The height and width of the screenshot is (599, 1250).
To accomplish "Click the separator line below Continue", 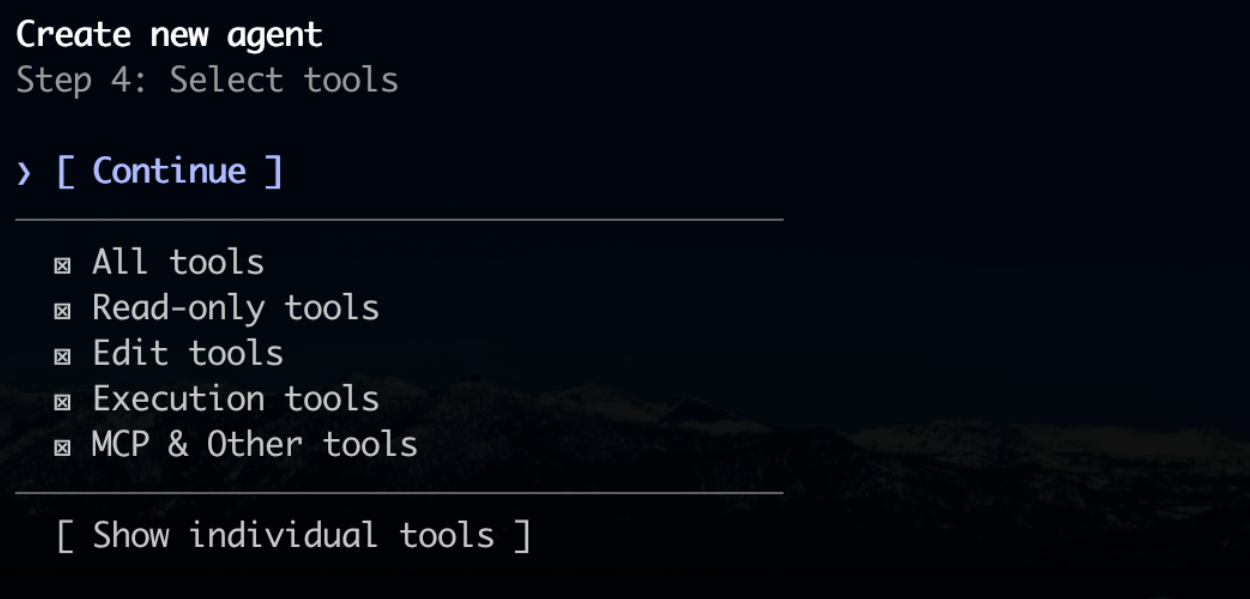I will (x=399, y=219).
